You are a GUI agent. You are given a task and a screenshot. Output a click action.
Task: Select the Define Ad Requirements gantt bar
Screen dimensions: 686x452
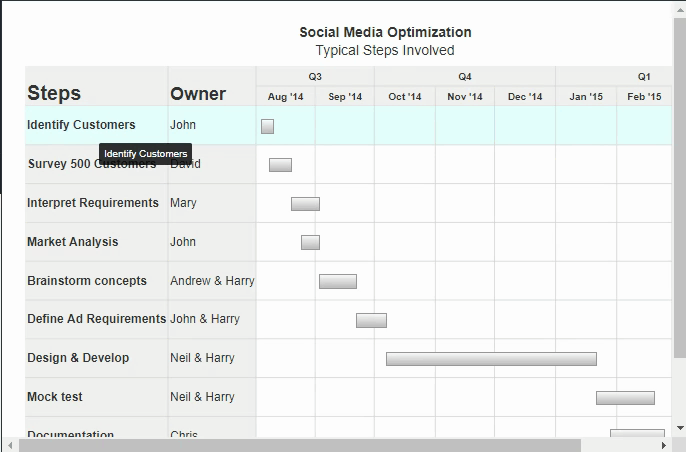[x=371, y=320]
